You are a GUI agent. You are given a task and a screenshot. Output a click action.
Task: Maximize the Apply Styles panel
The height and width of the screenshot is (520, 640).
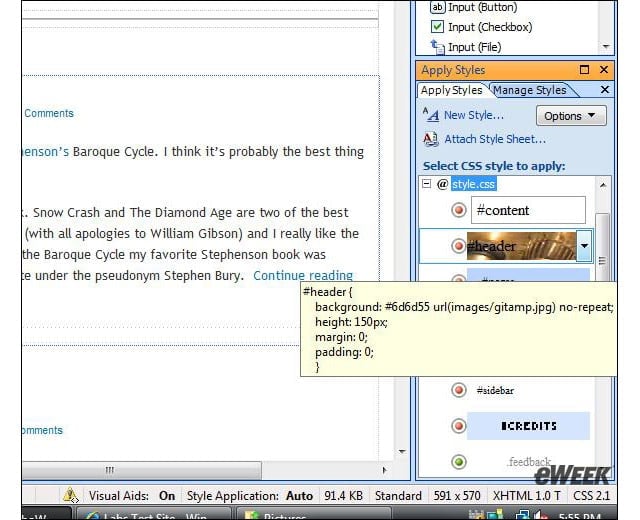[x=584, y=70]
